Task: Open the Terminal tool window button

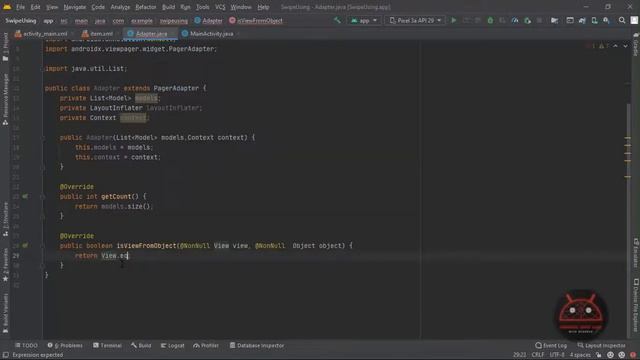Action: (x=107, y=346)
